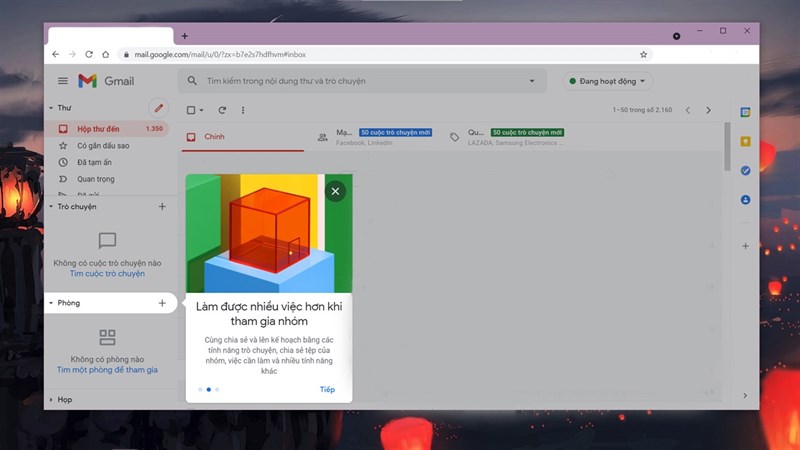Bookmark this page with star icon
The height and width of the screenshot is (450, 800).
coord(643,54)
